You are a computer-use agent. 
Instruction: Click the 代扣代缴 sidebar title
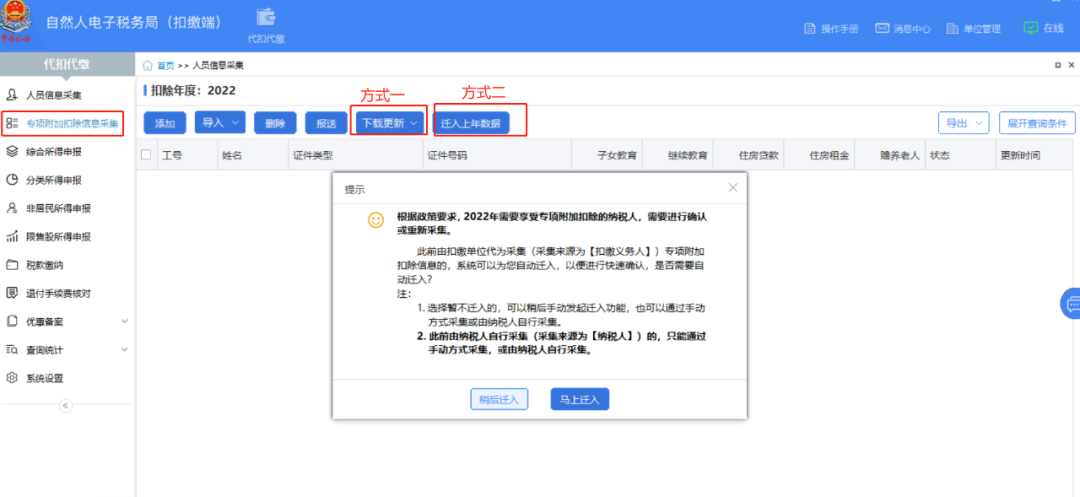click(x=67, y=65)
